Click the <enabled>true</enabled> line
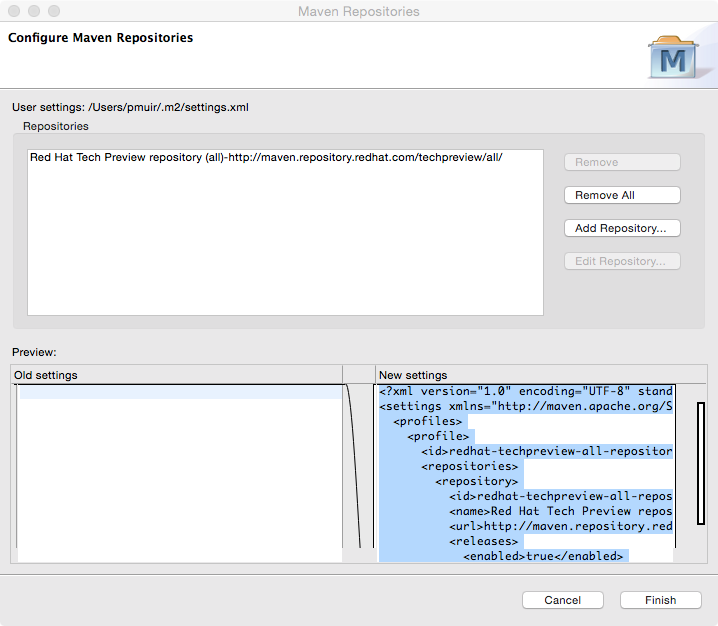This screenshot has width=718, height=626. 542,556
